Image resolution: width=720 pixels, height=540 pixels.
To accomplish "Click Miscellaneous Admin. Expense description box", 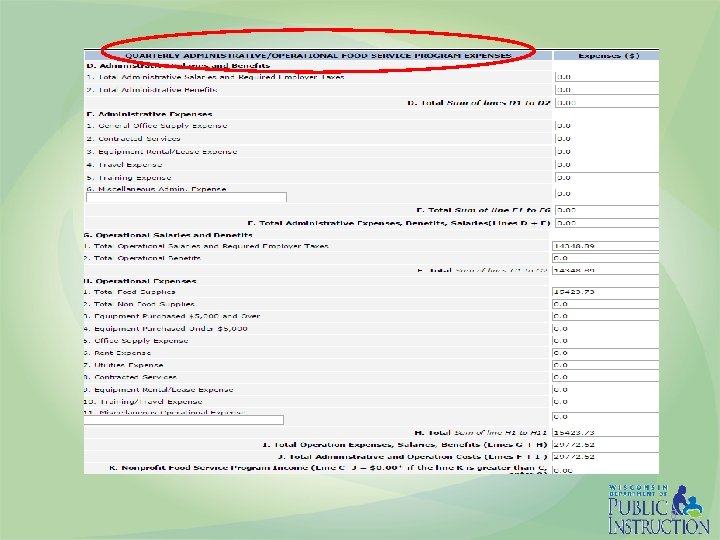I will click(x=186, y=197).
